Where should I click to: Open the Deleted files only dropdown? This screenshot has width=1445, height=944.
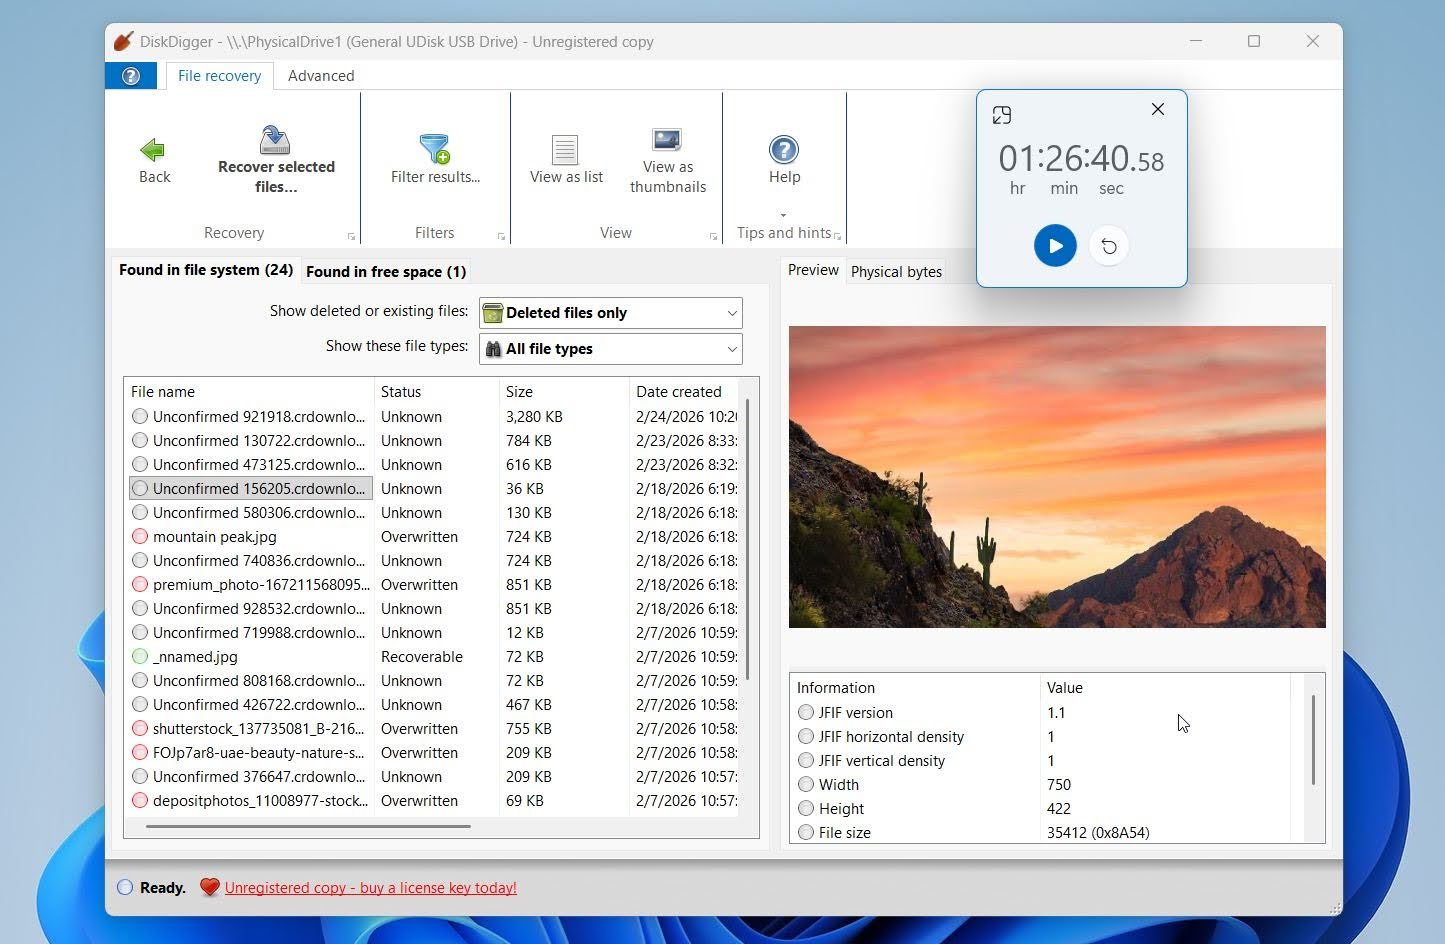pyautogui.click(x=610, y=313)
